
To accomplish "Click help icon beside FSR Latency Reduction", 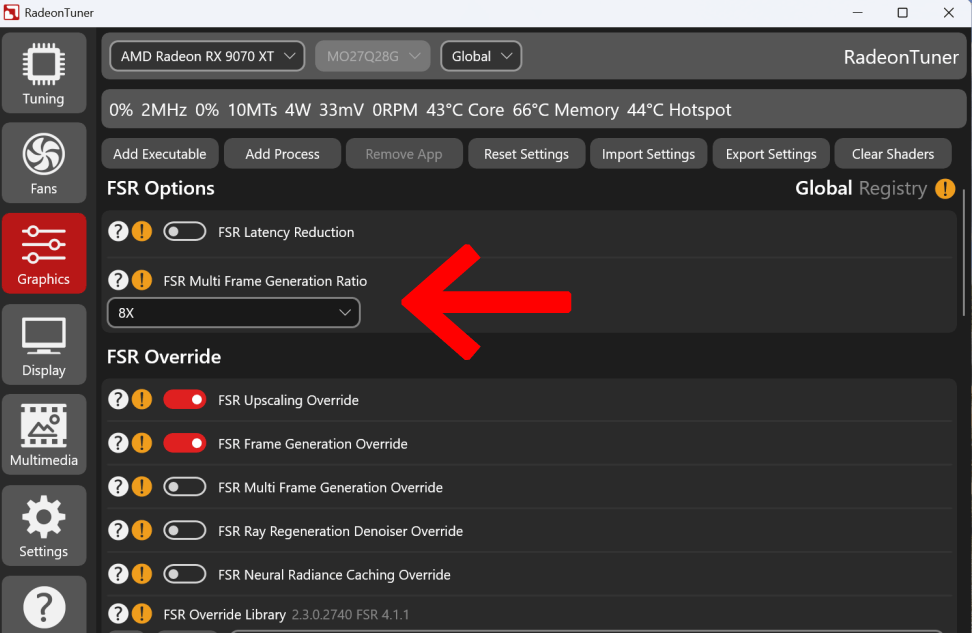I will pyautogui.click(x=118, y=232).
